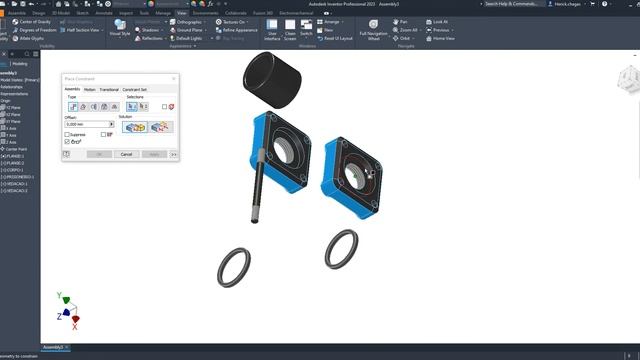Viewport: 640px width, 360px height.
Task: Toggle the Suppress checkbox
Action: pyautogui.click(x=67, y=134)
